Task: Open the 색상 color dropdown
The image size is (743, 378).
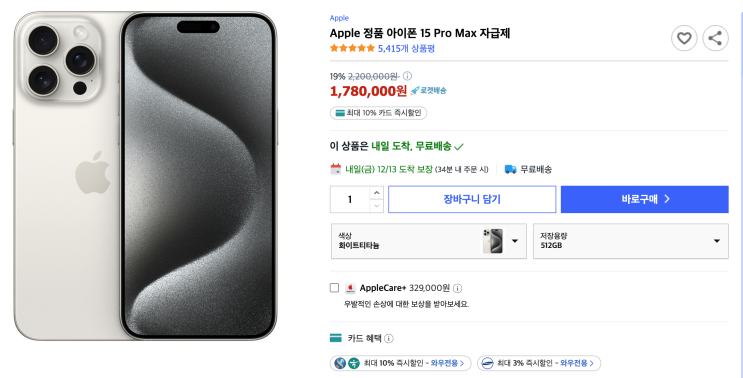Action: [x=429, y=241]
